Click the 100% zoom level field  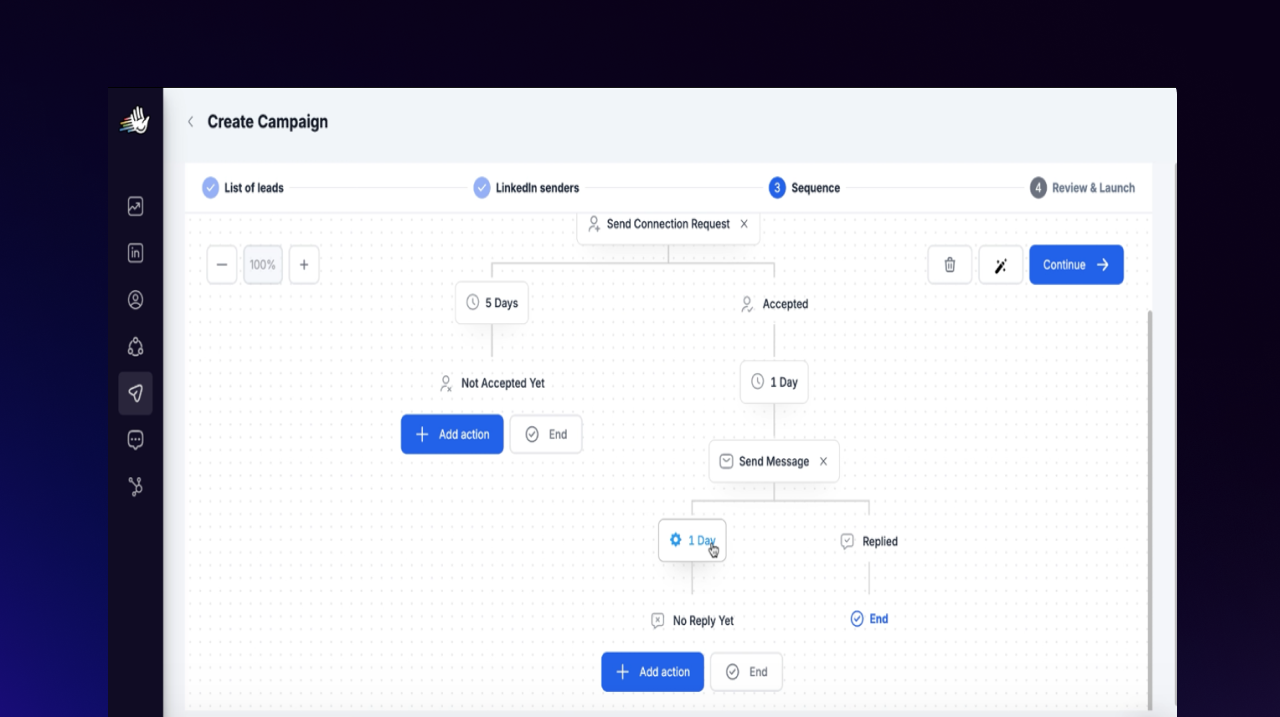click(x=263, y=265)
